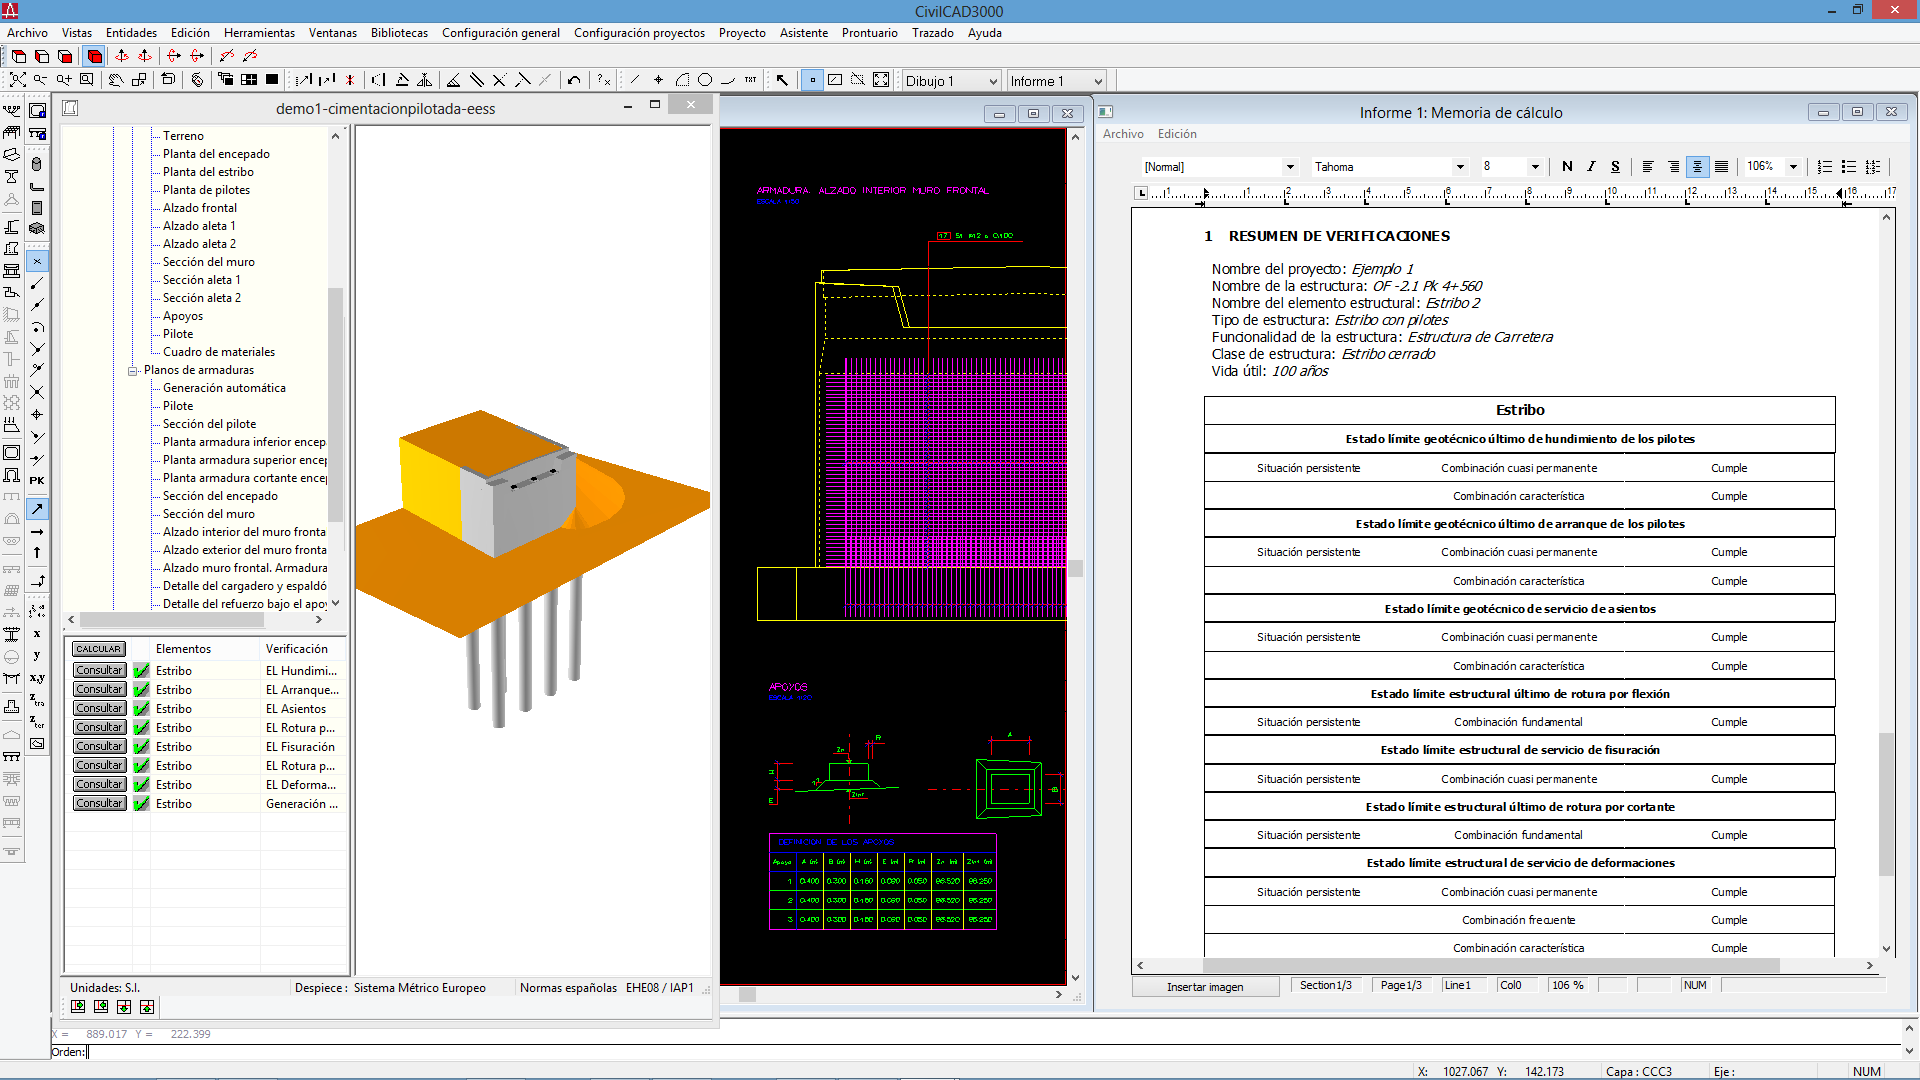1920x1080 pixels.
Task: Toggle italic formatting in report editor
Action: 1591,167
